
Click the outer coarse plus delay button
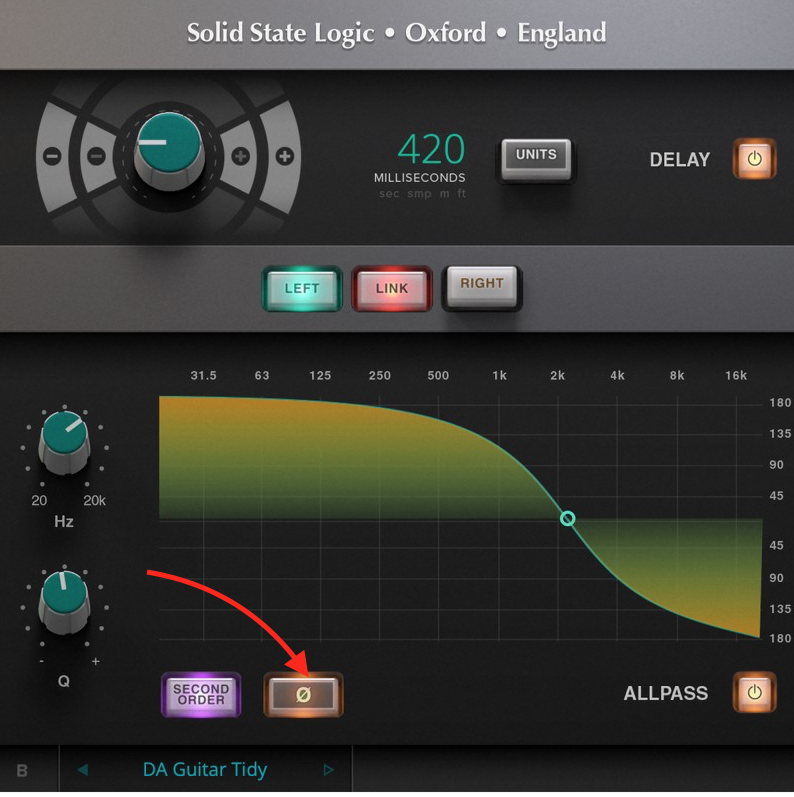pos(285,156)
